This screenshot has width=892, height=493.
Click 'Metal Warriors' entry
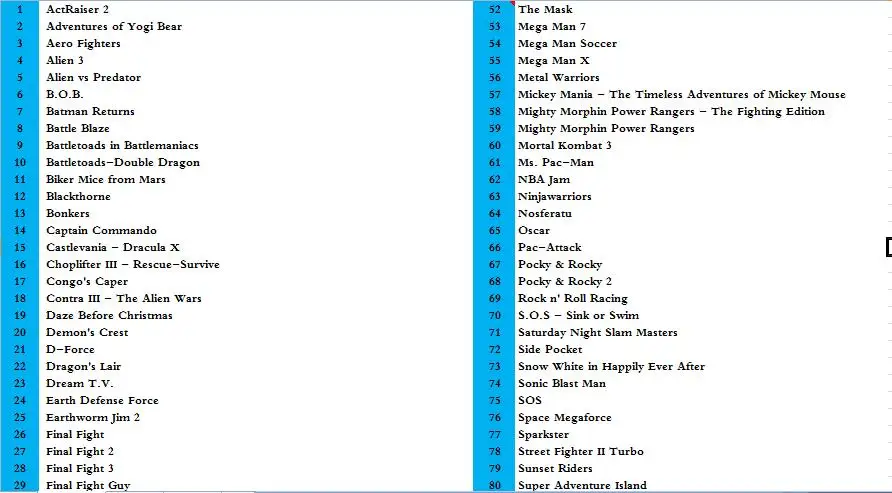coord(558,77)
